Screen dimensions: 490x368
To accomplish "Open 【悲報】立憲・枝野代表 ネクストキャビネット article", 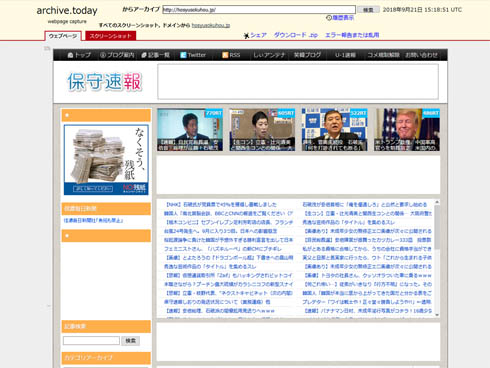I will [229, 293].
